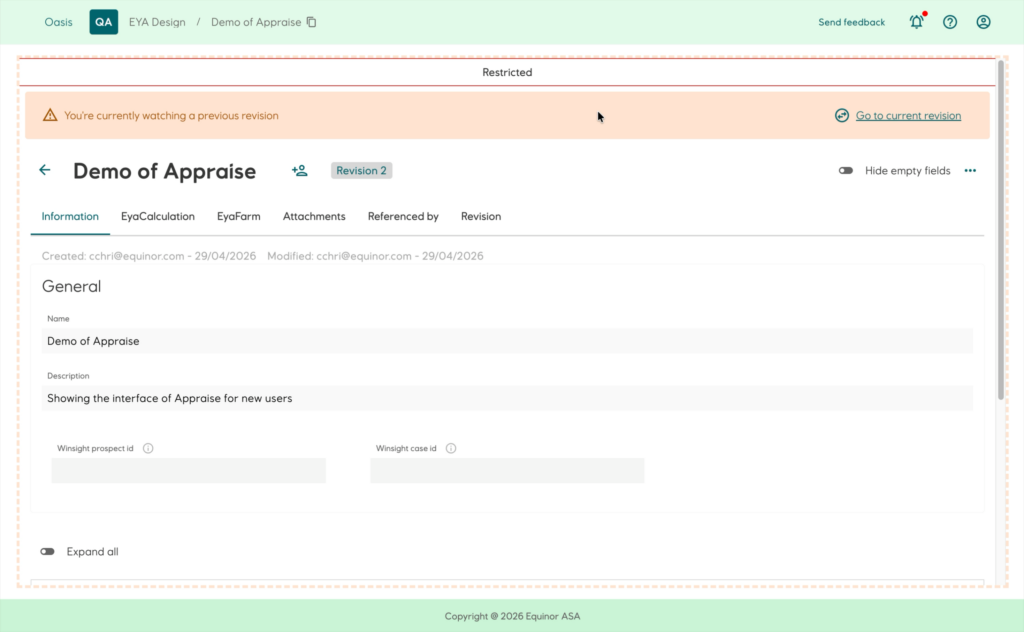Toggle the Hide empty fields switch
Image resolution: width=1024 pixels, height=632 pixels.
coord(846,170)
